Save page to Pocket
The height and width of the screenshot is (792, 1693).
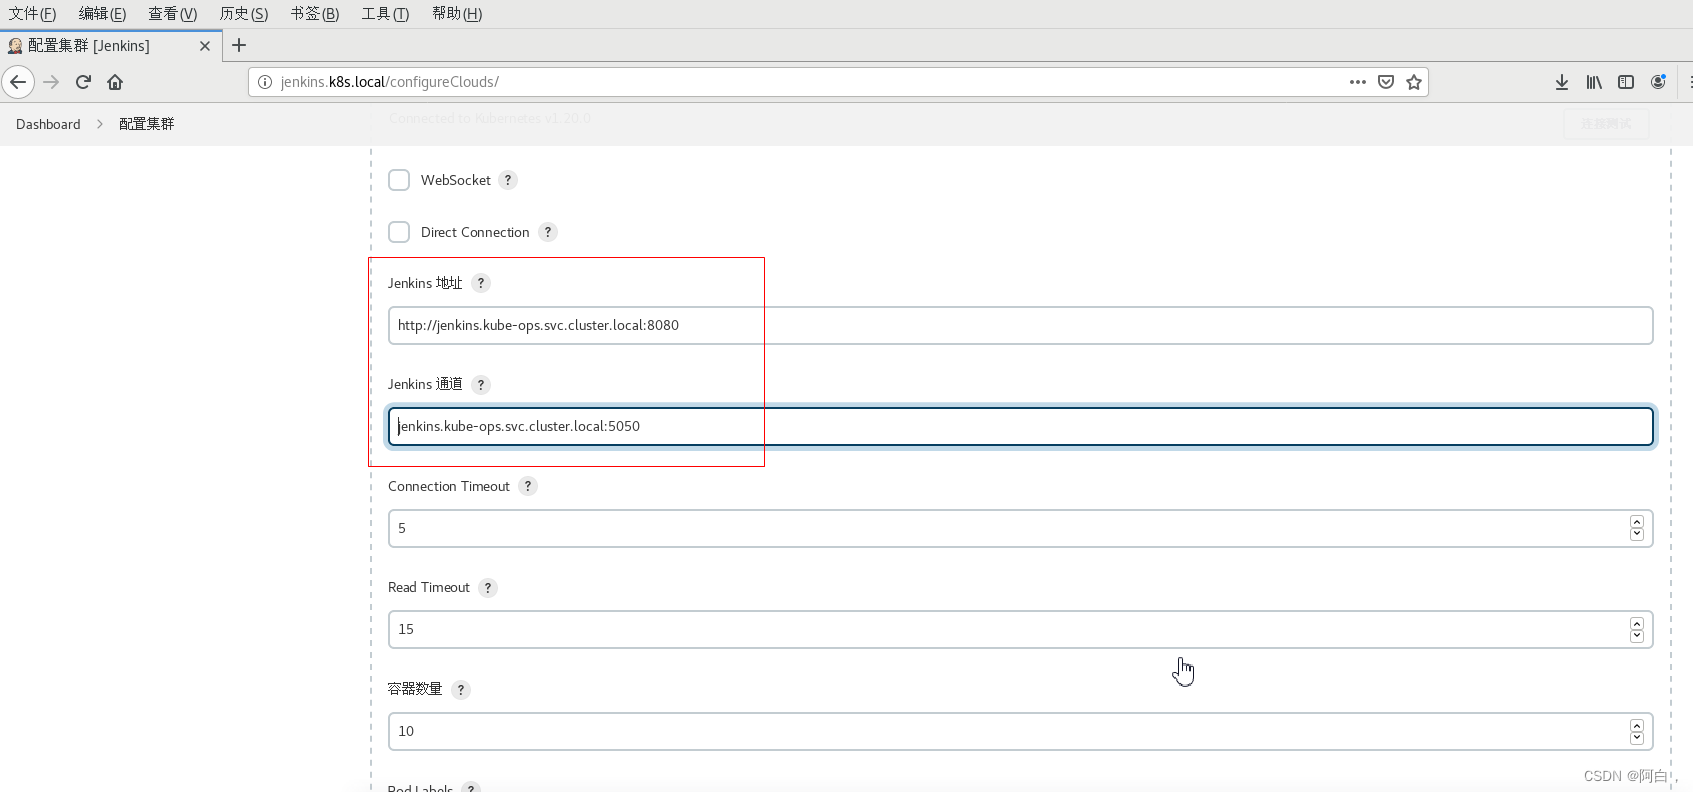click(1386, 82)
